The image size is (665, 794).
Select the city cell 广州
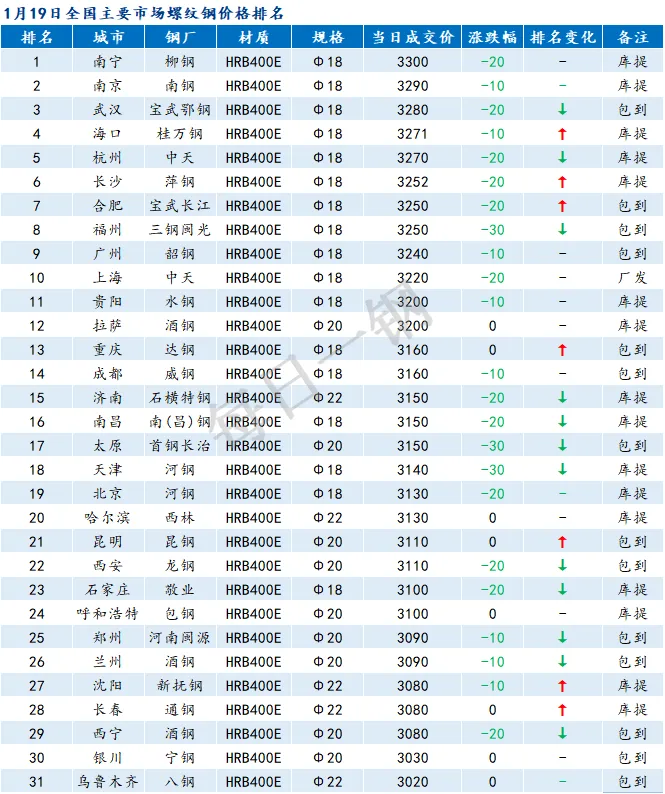tap(107, 254)
